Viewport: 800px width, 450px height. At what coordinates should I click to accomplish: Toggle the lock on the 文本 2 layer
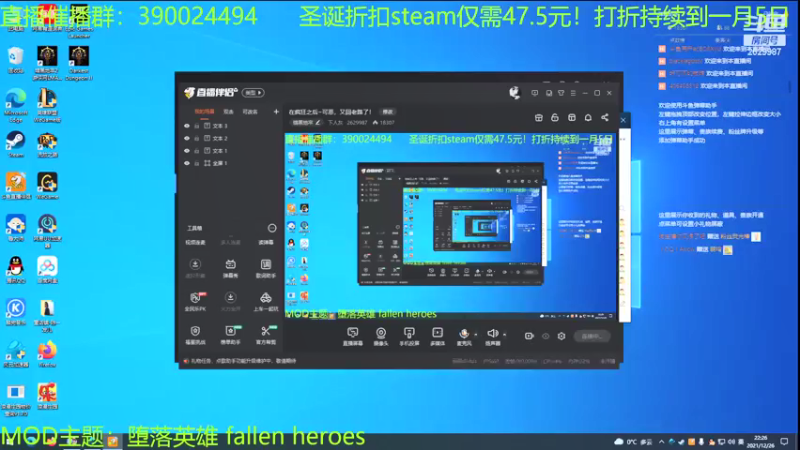(196, 138)
